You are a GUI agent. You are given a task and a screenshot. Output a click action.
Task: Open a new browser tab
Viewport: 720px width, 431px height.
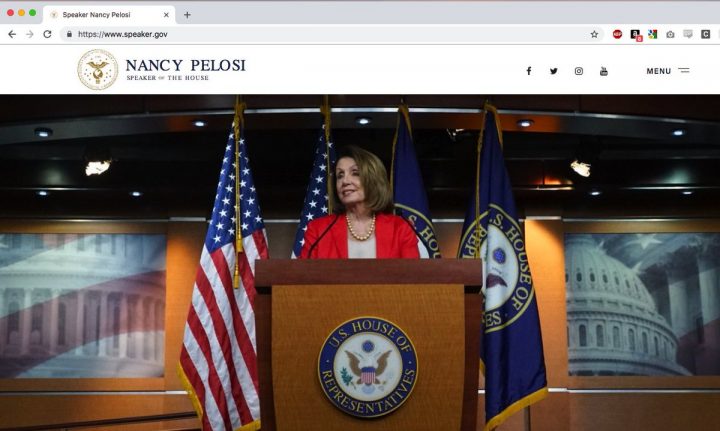tap(187, 15)
